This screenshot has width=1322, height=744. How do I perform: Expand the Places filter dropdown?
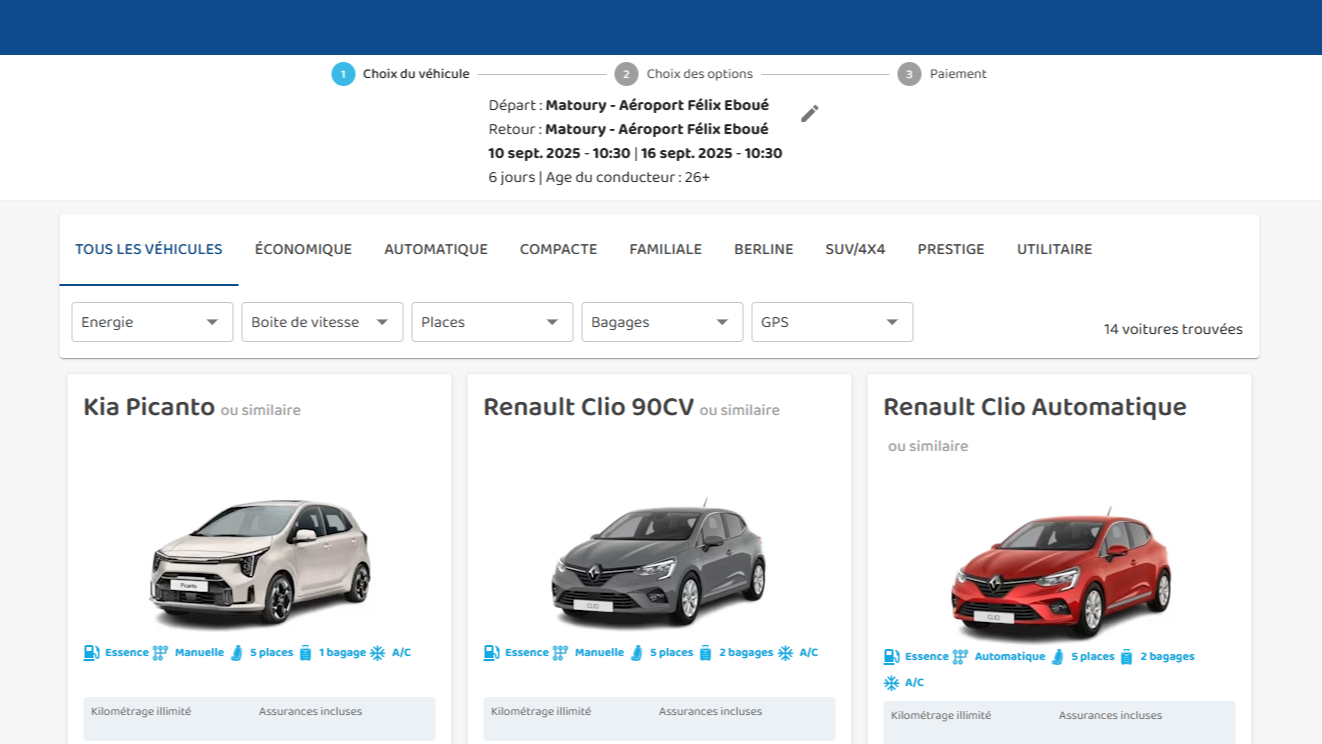coord(492,322)
